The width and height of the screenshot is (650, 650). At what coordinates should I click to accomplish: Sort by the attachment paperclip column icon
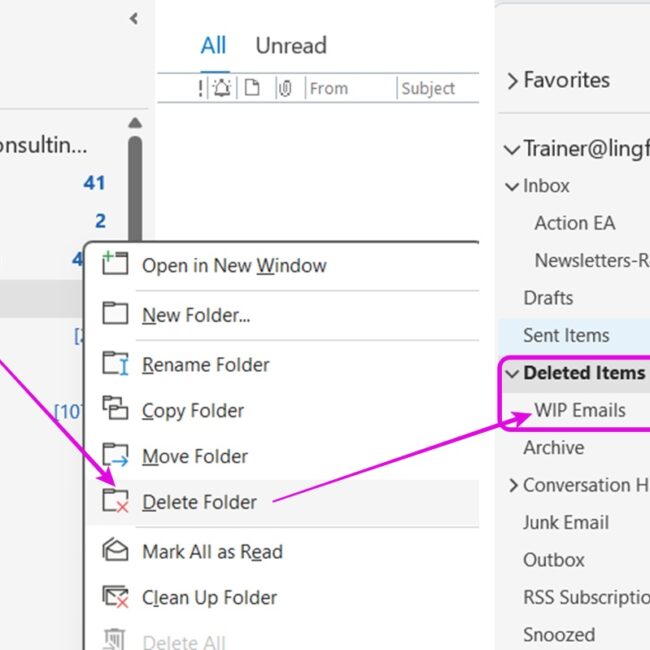[285, 88]
